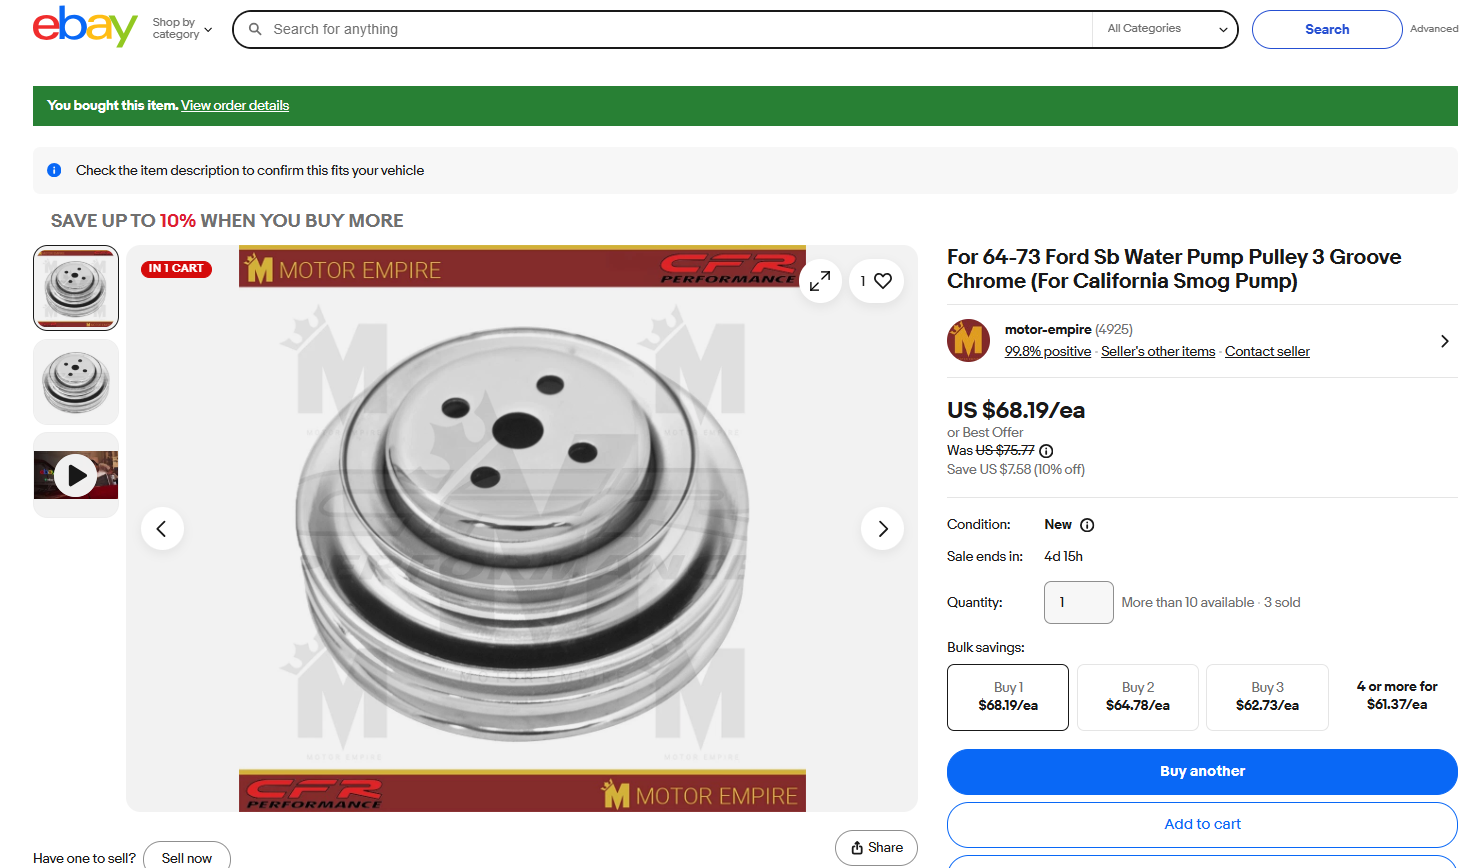The height and width of the screenshot is (868, 1481).
Task: Click the eBay logo
Action: click(85, 28)
